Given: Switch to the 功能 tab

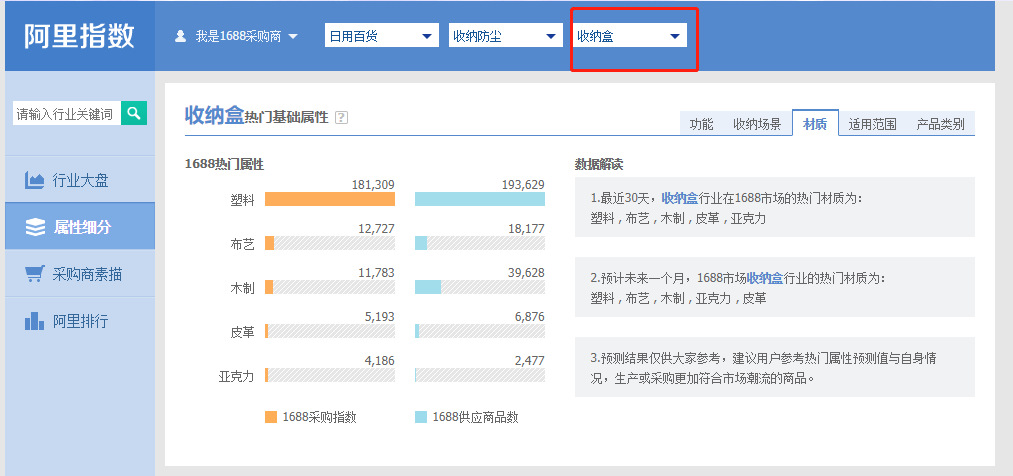Looking at the screenshot, I should (x=701, y=124).
